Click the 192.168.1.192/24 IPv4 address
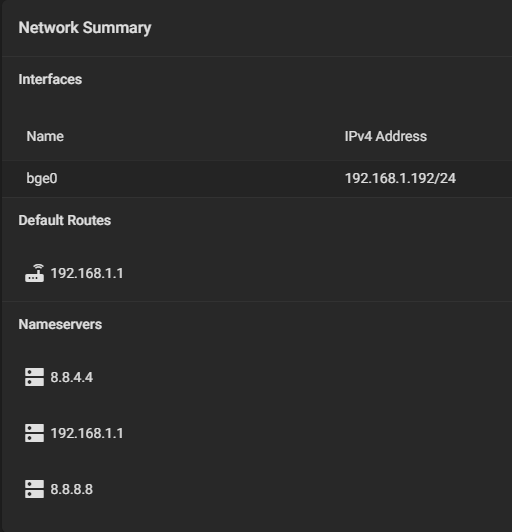Viewport: 512px width, 532px height. 400,178
